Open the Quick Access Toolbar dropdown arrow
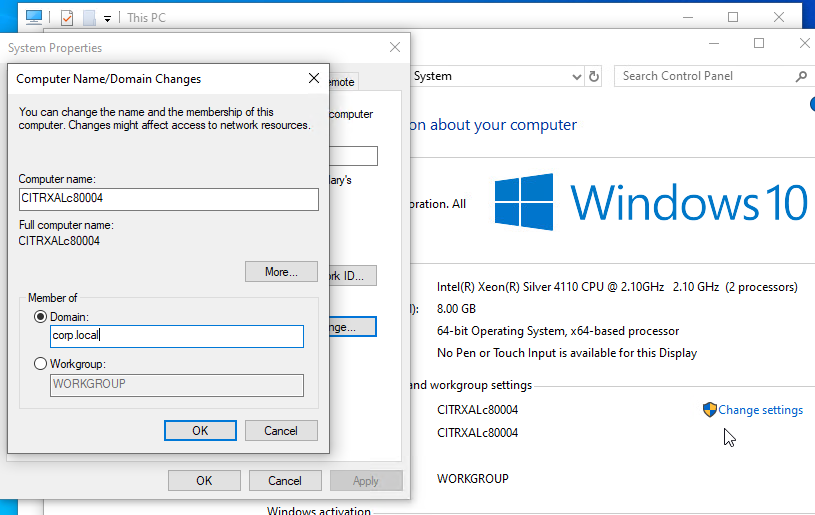This screenshot has width=815, height=515. 108,19
